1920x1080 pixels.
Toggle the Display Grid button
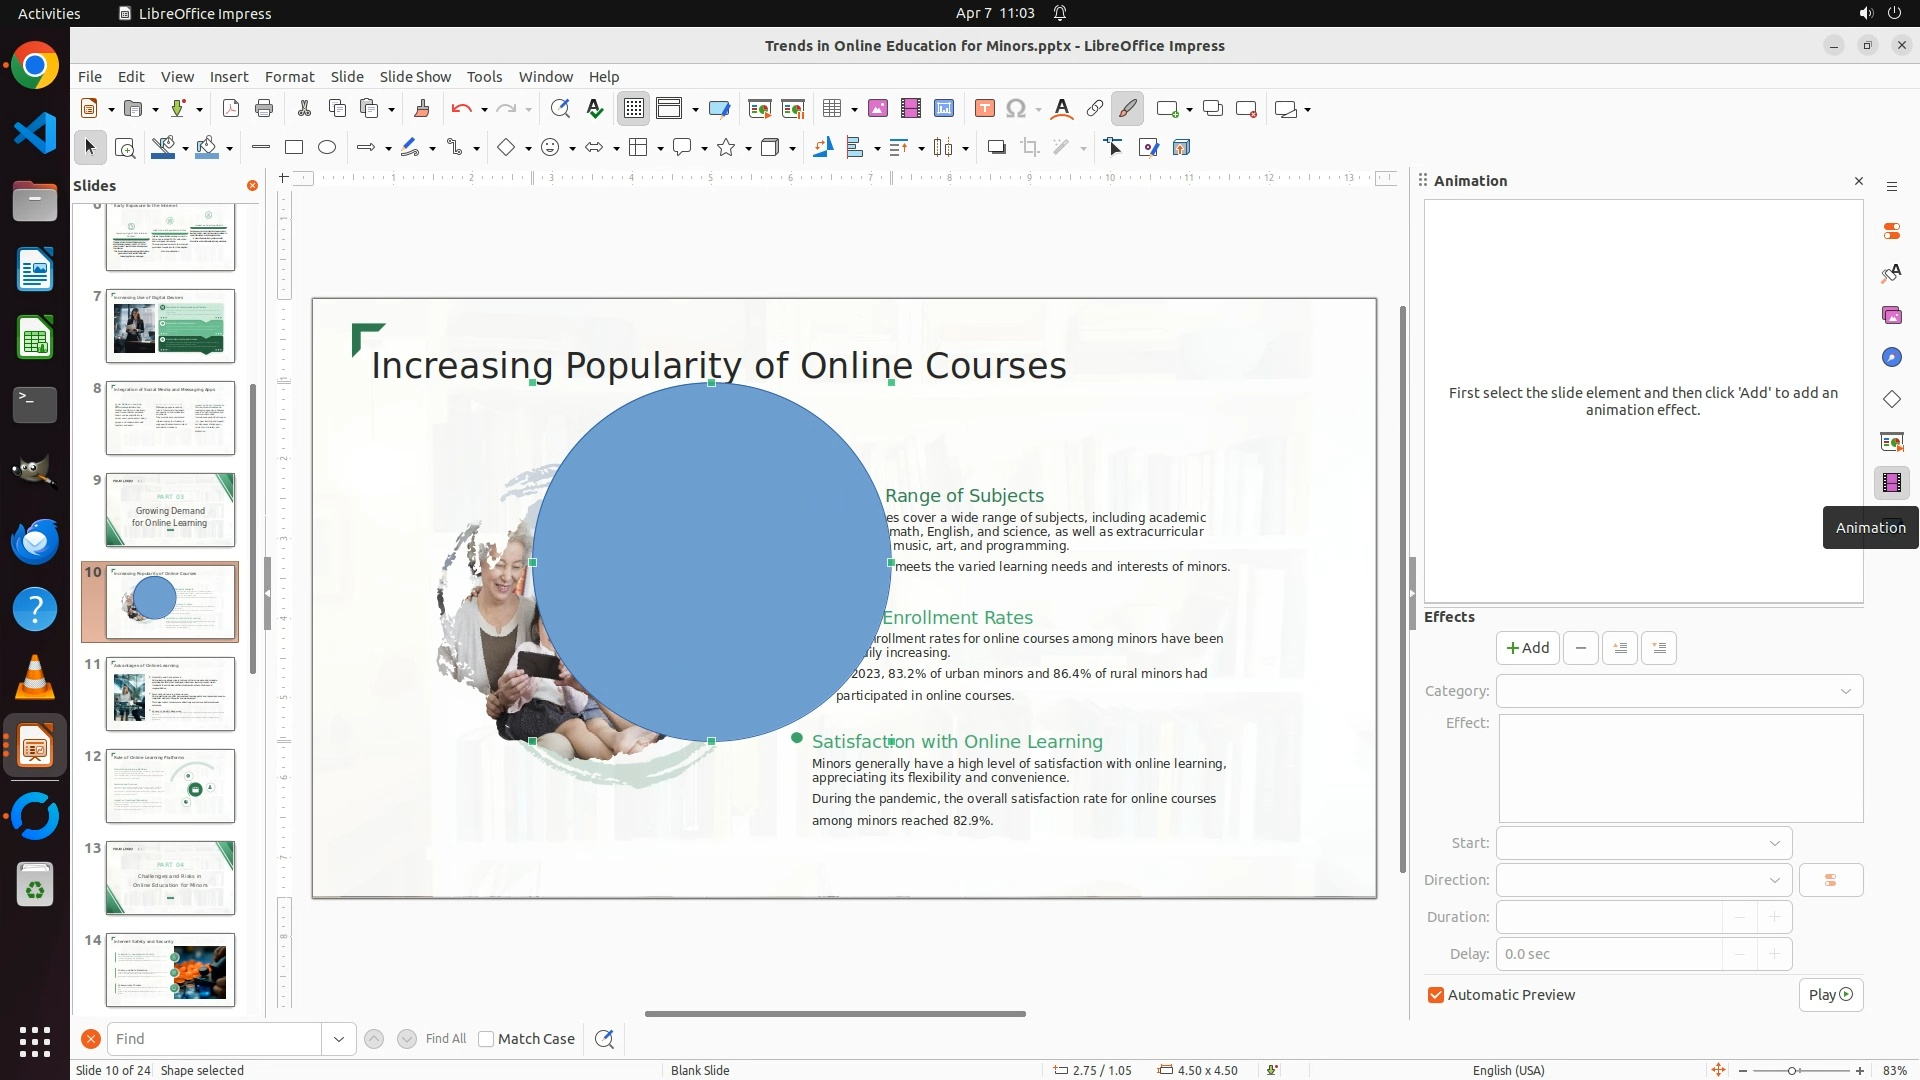tap(634, 109)
